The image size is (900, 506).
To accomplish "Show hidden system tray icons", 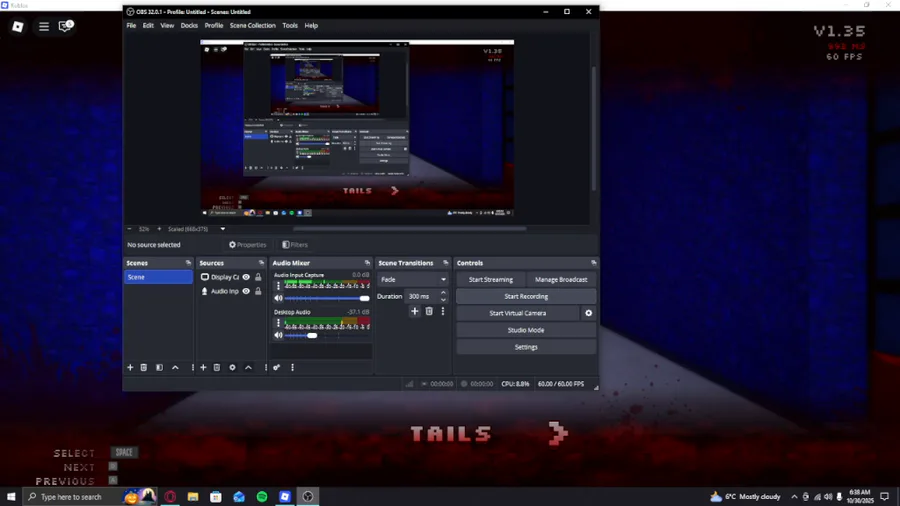I will (794, 497).
